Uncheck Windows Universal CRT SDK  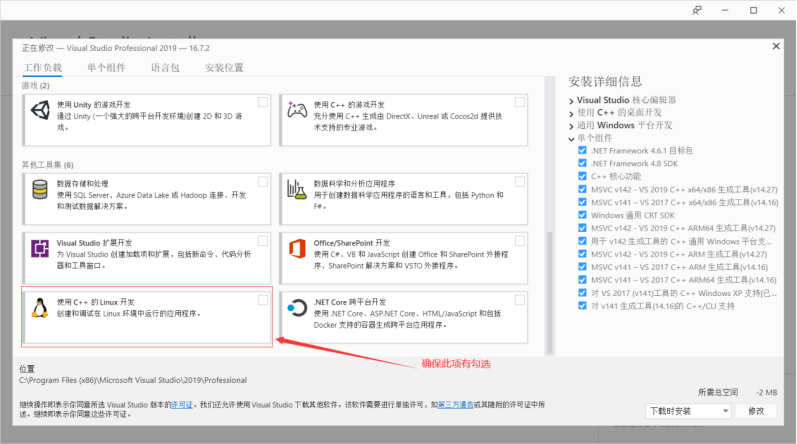(x=583, y=215)
